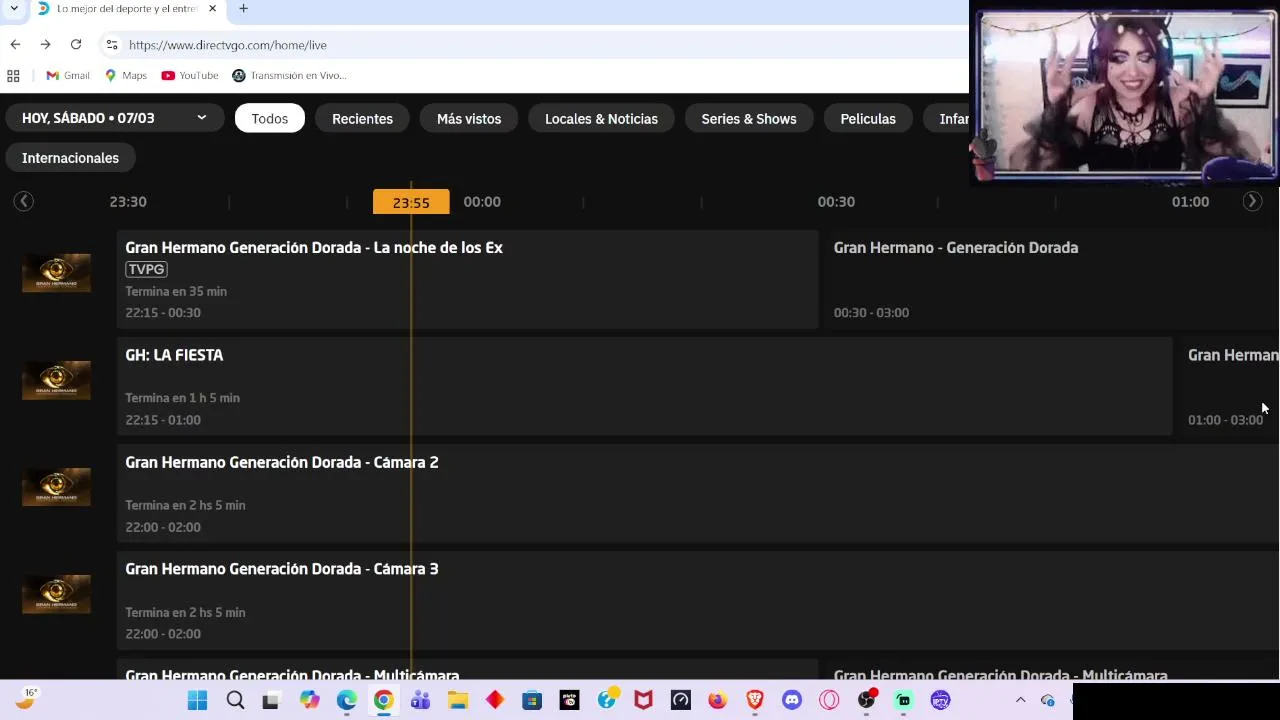The height and width of the screenshot is (720, 1280).
Task: Open the green chat app on taskbar
Action: 903,700
